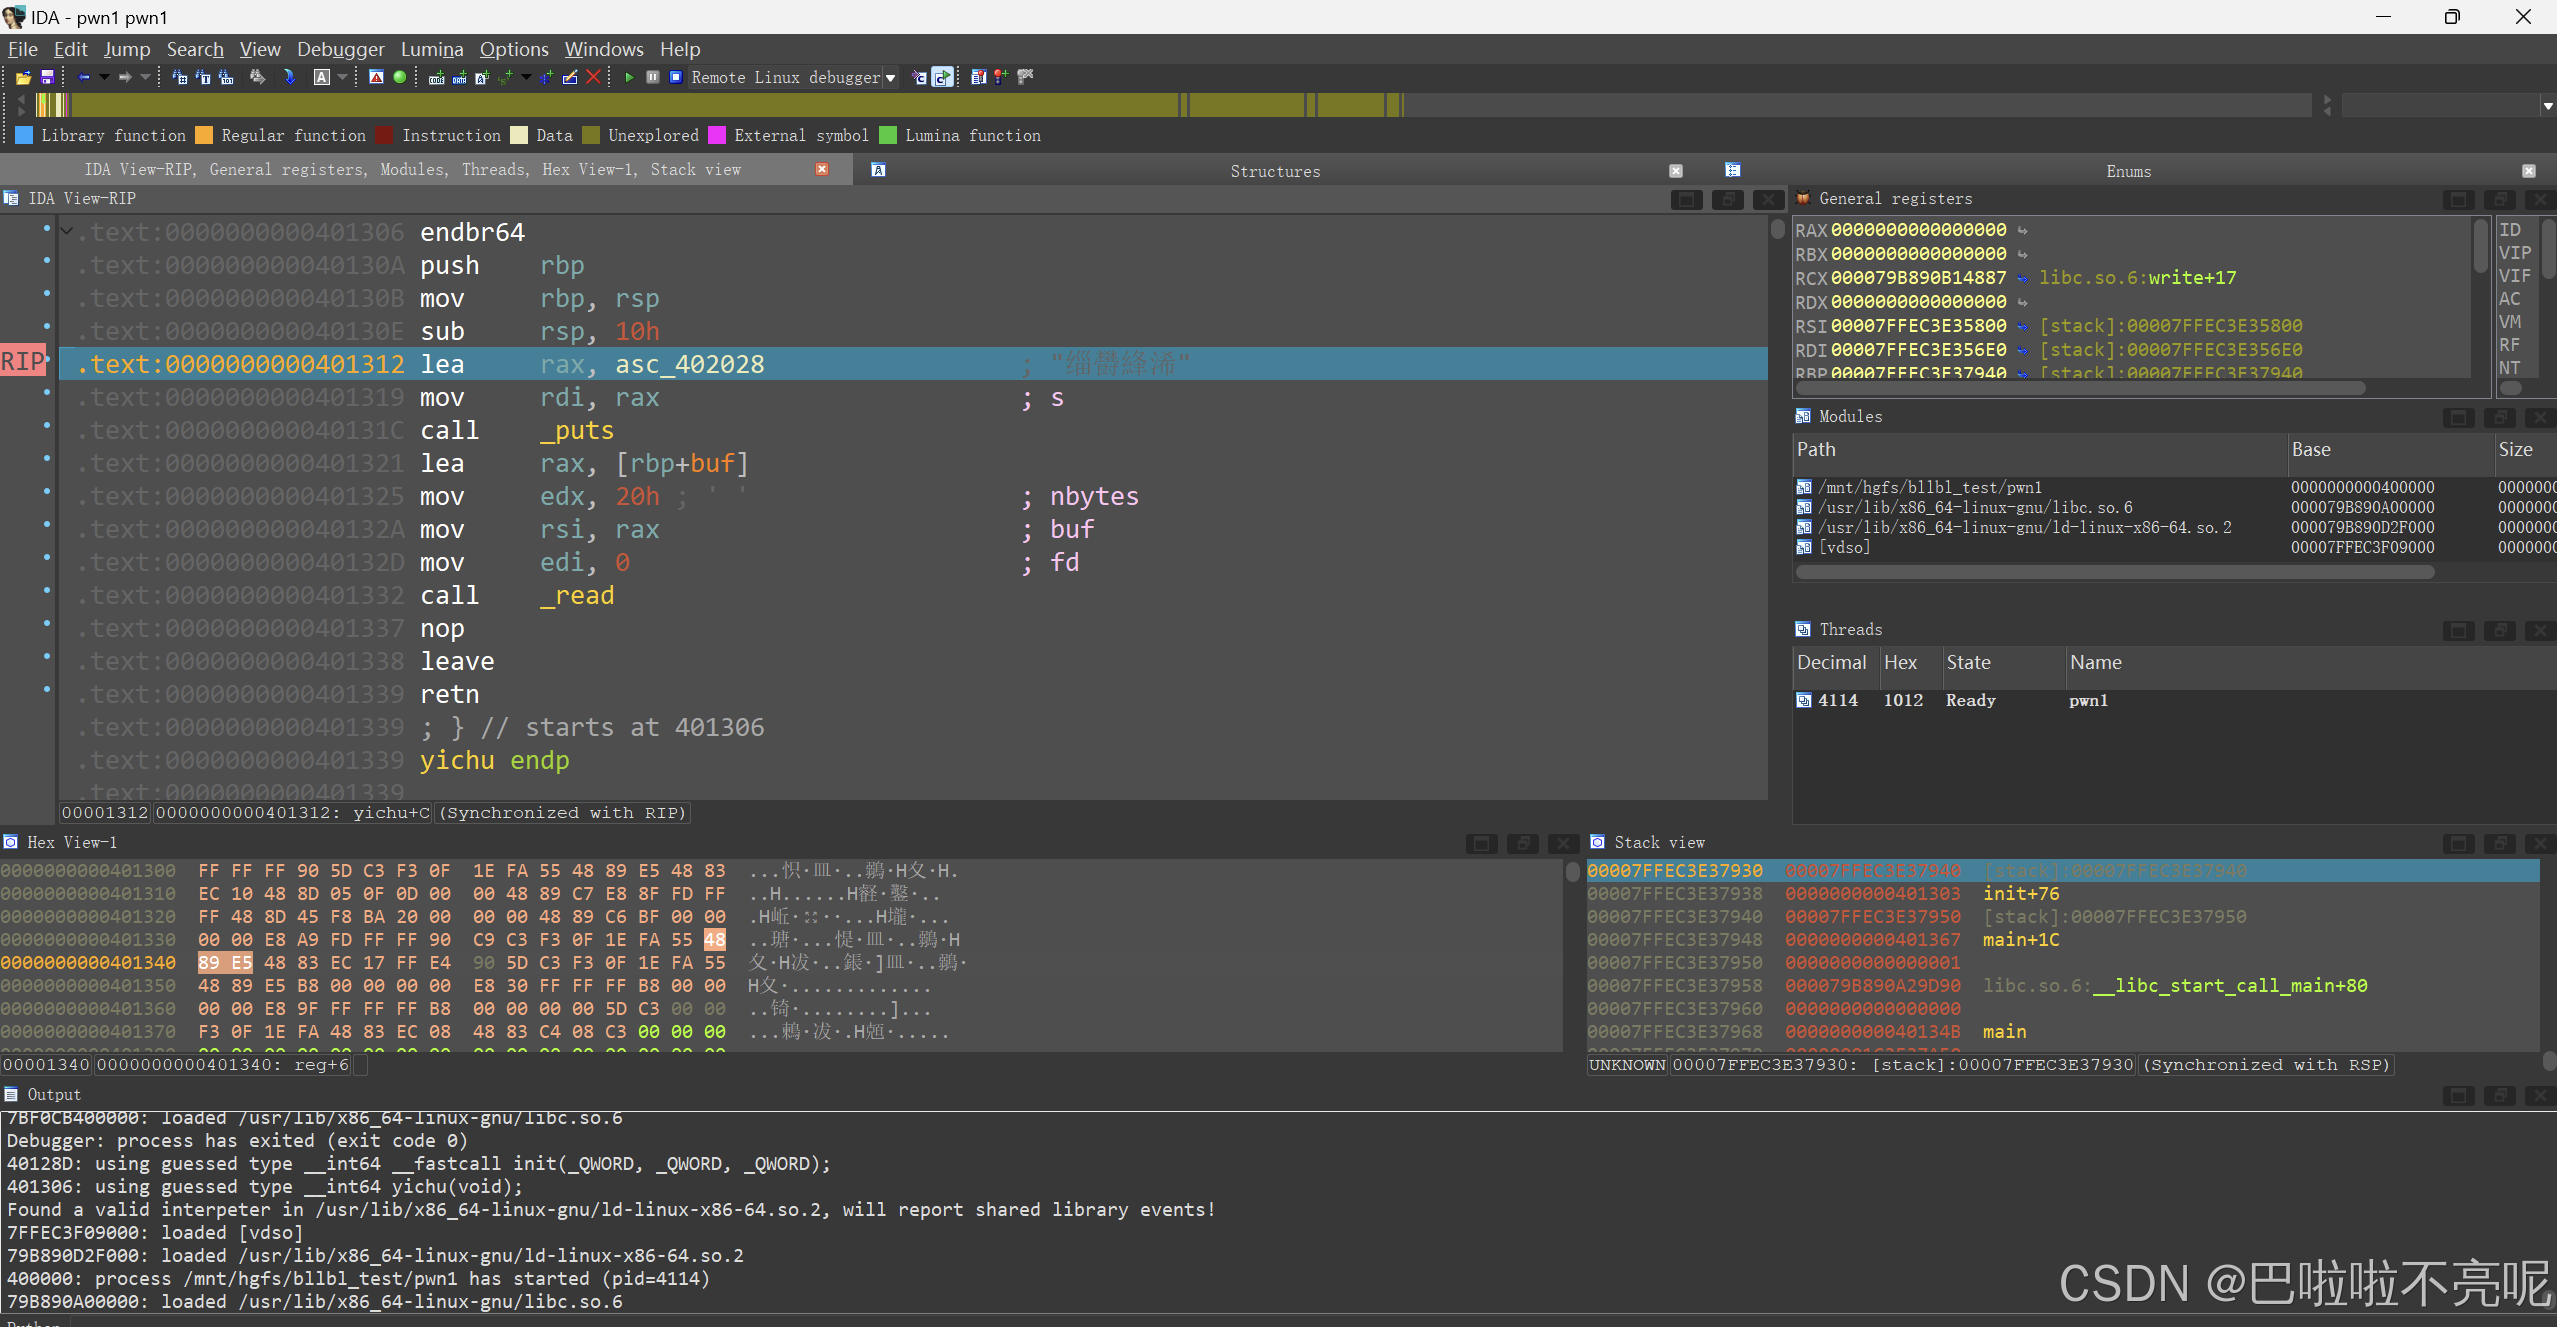Viewport: 2557px width, 1327px height.
Task: Click the jump back arrow icon
Action: (x=84, y=77)
